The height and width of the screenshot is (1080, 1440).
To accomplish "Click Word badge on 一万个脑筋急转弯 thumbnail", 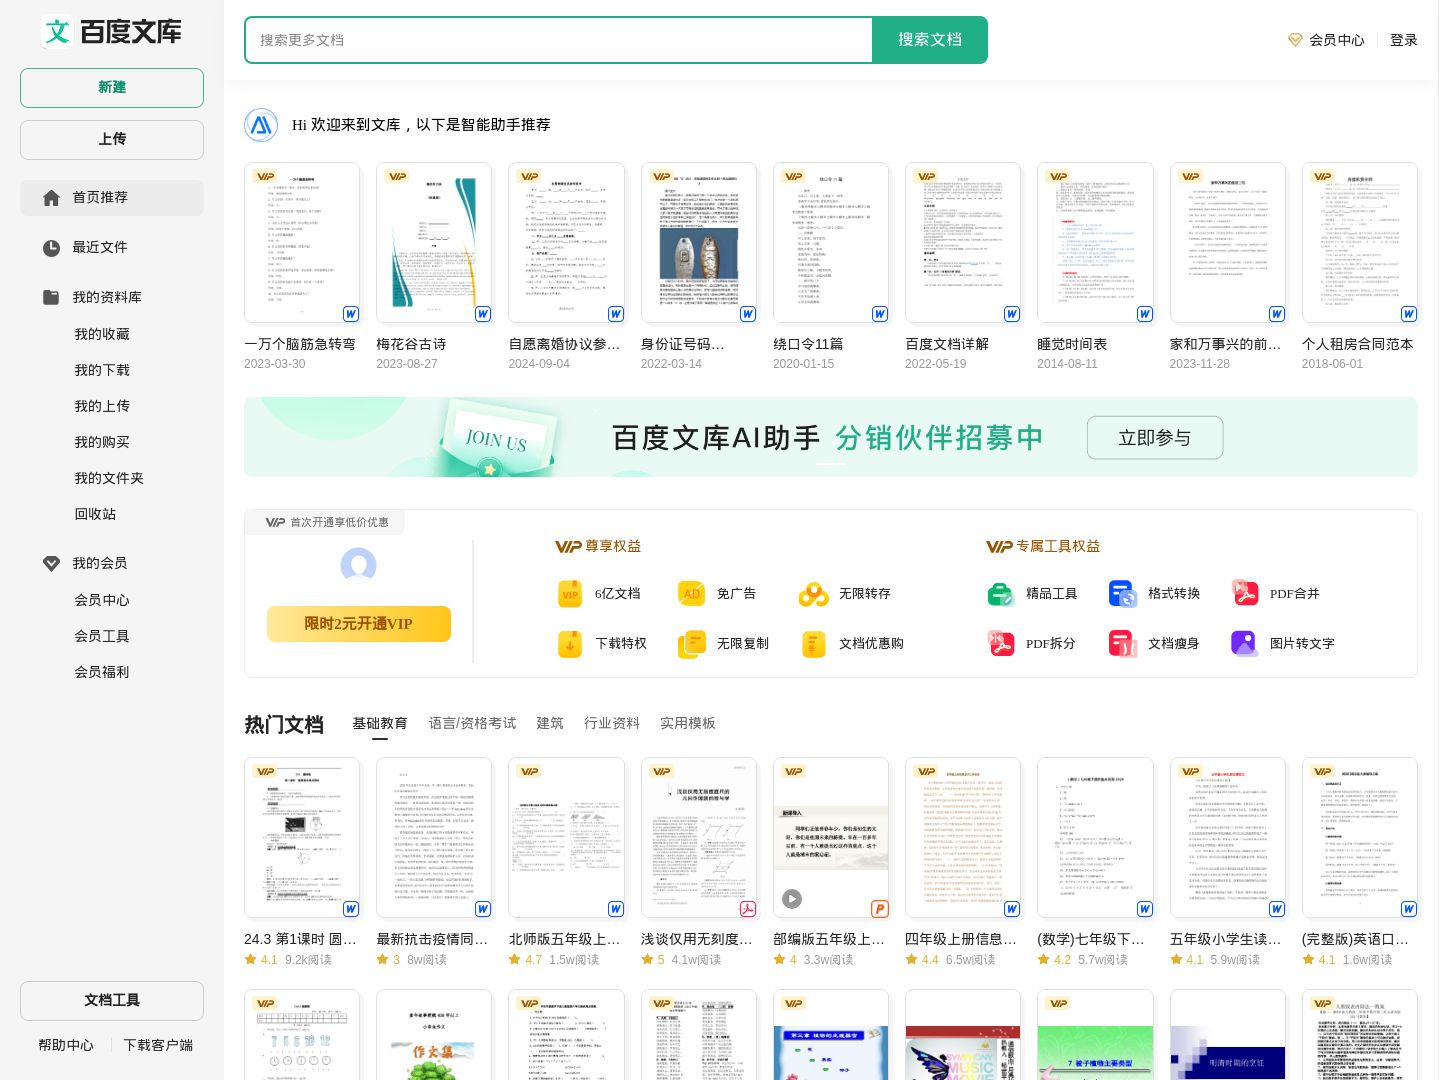I will pos(351,314).
